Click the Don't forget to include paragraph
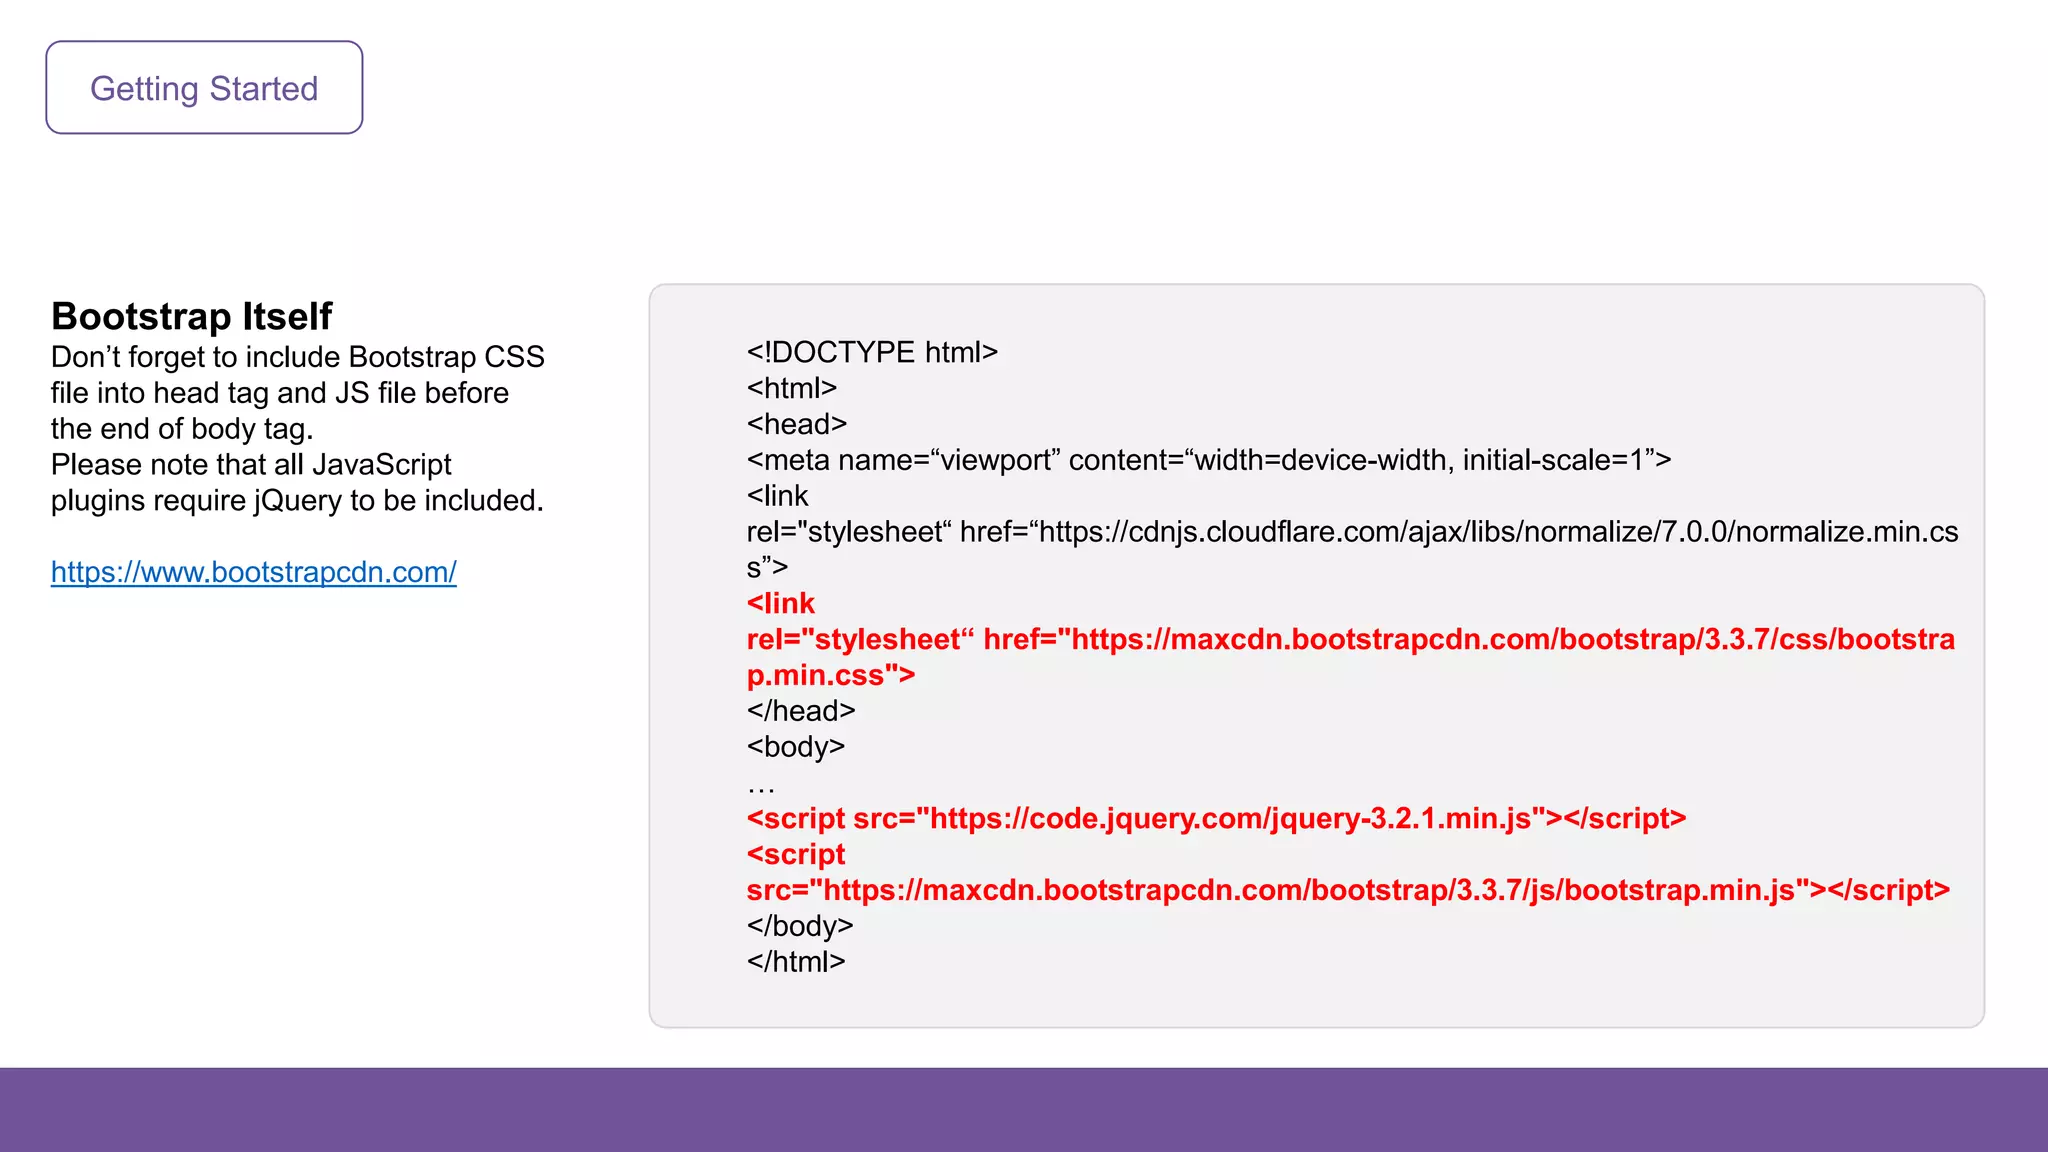Image resolution: width=2048 pixels, height=1152 pixels. point(296,393)
